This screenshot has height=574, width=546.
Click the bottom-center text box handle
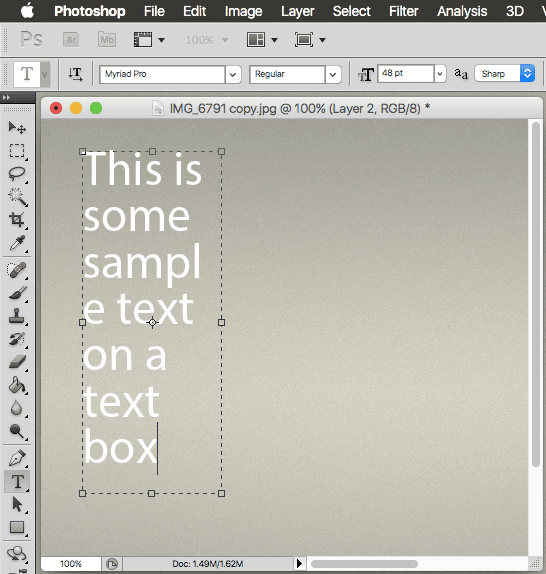(152, 493)
